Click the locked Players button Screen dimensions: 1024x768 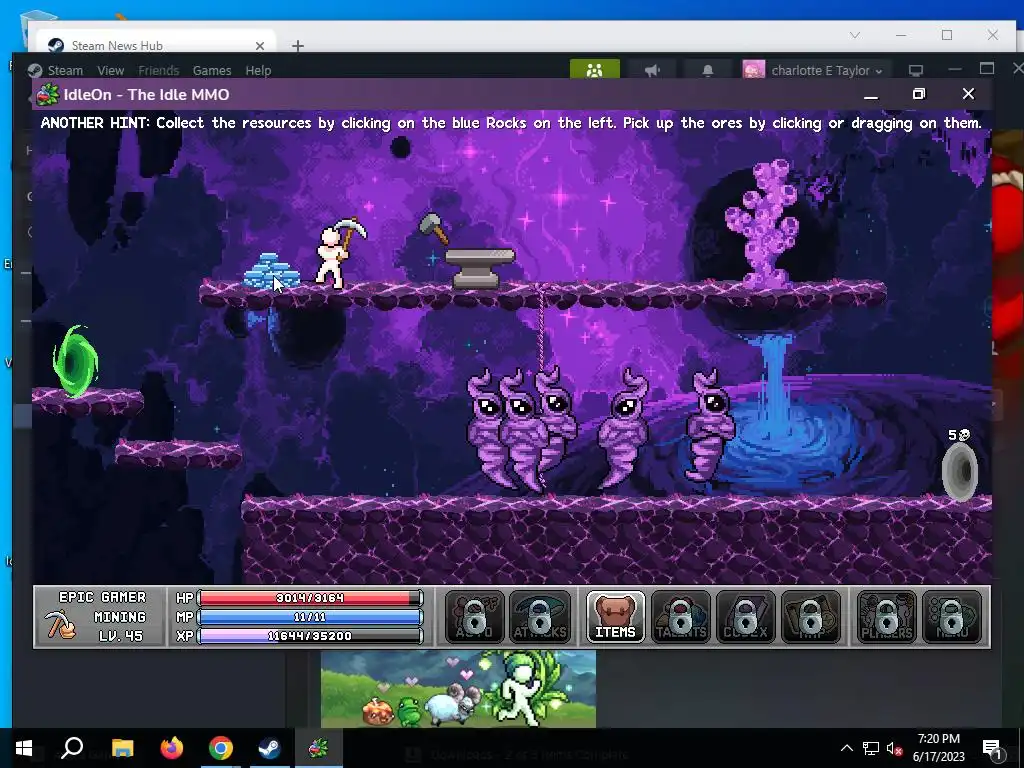(x=886, y=617)
